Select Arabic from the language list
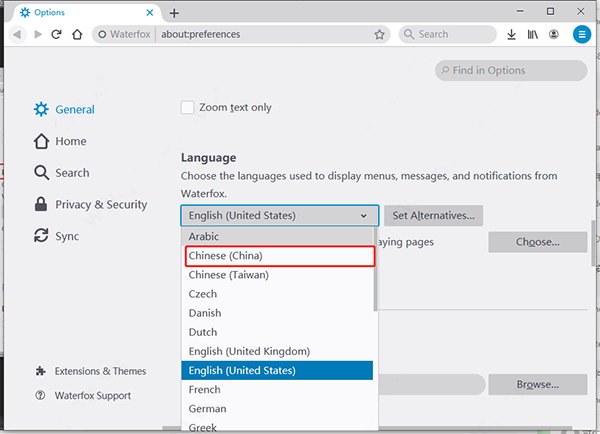600x434 pixels. point(277,237)
